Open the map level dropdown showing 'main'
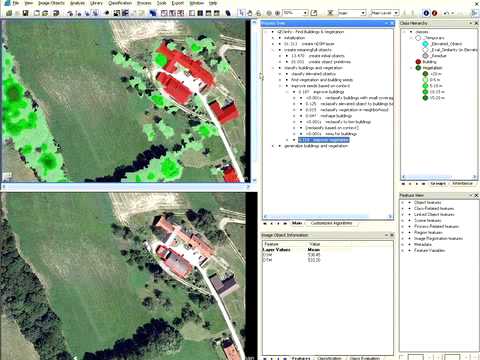480x360 pixels. 363,13
